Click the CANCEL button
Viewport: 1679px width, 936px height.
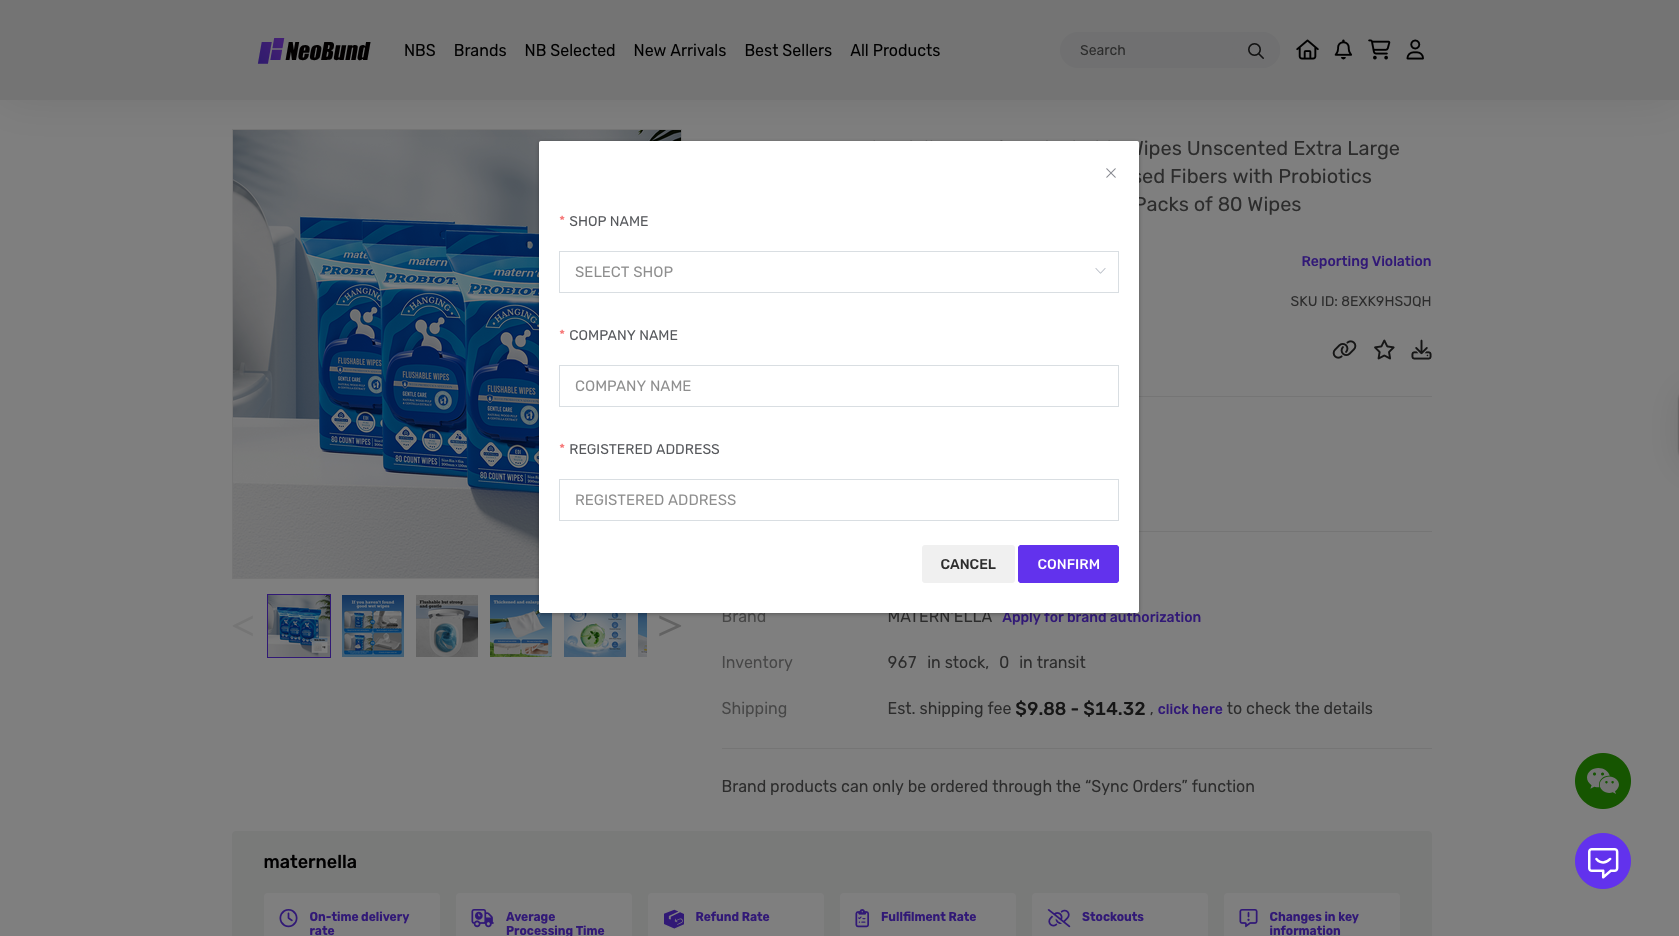tap(968, 564)
